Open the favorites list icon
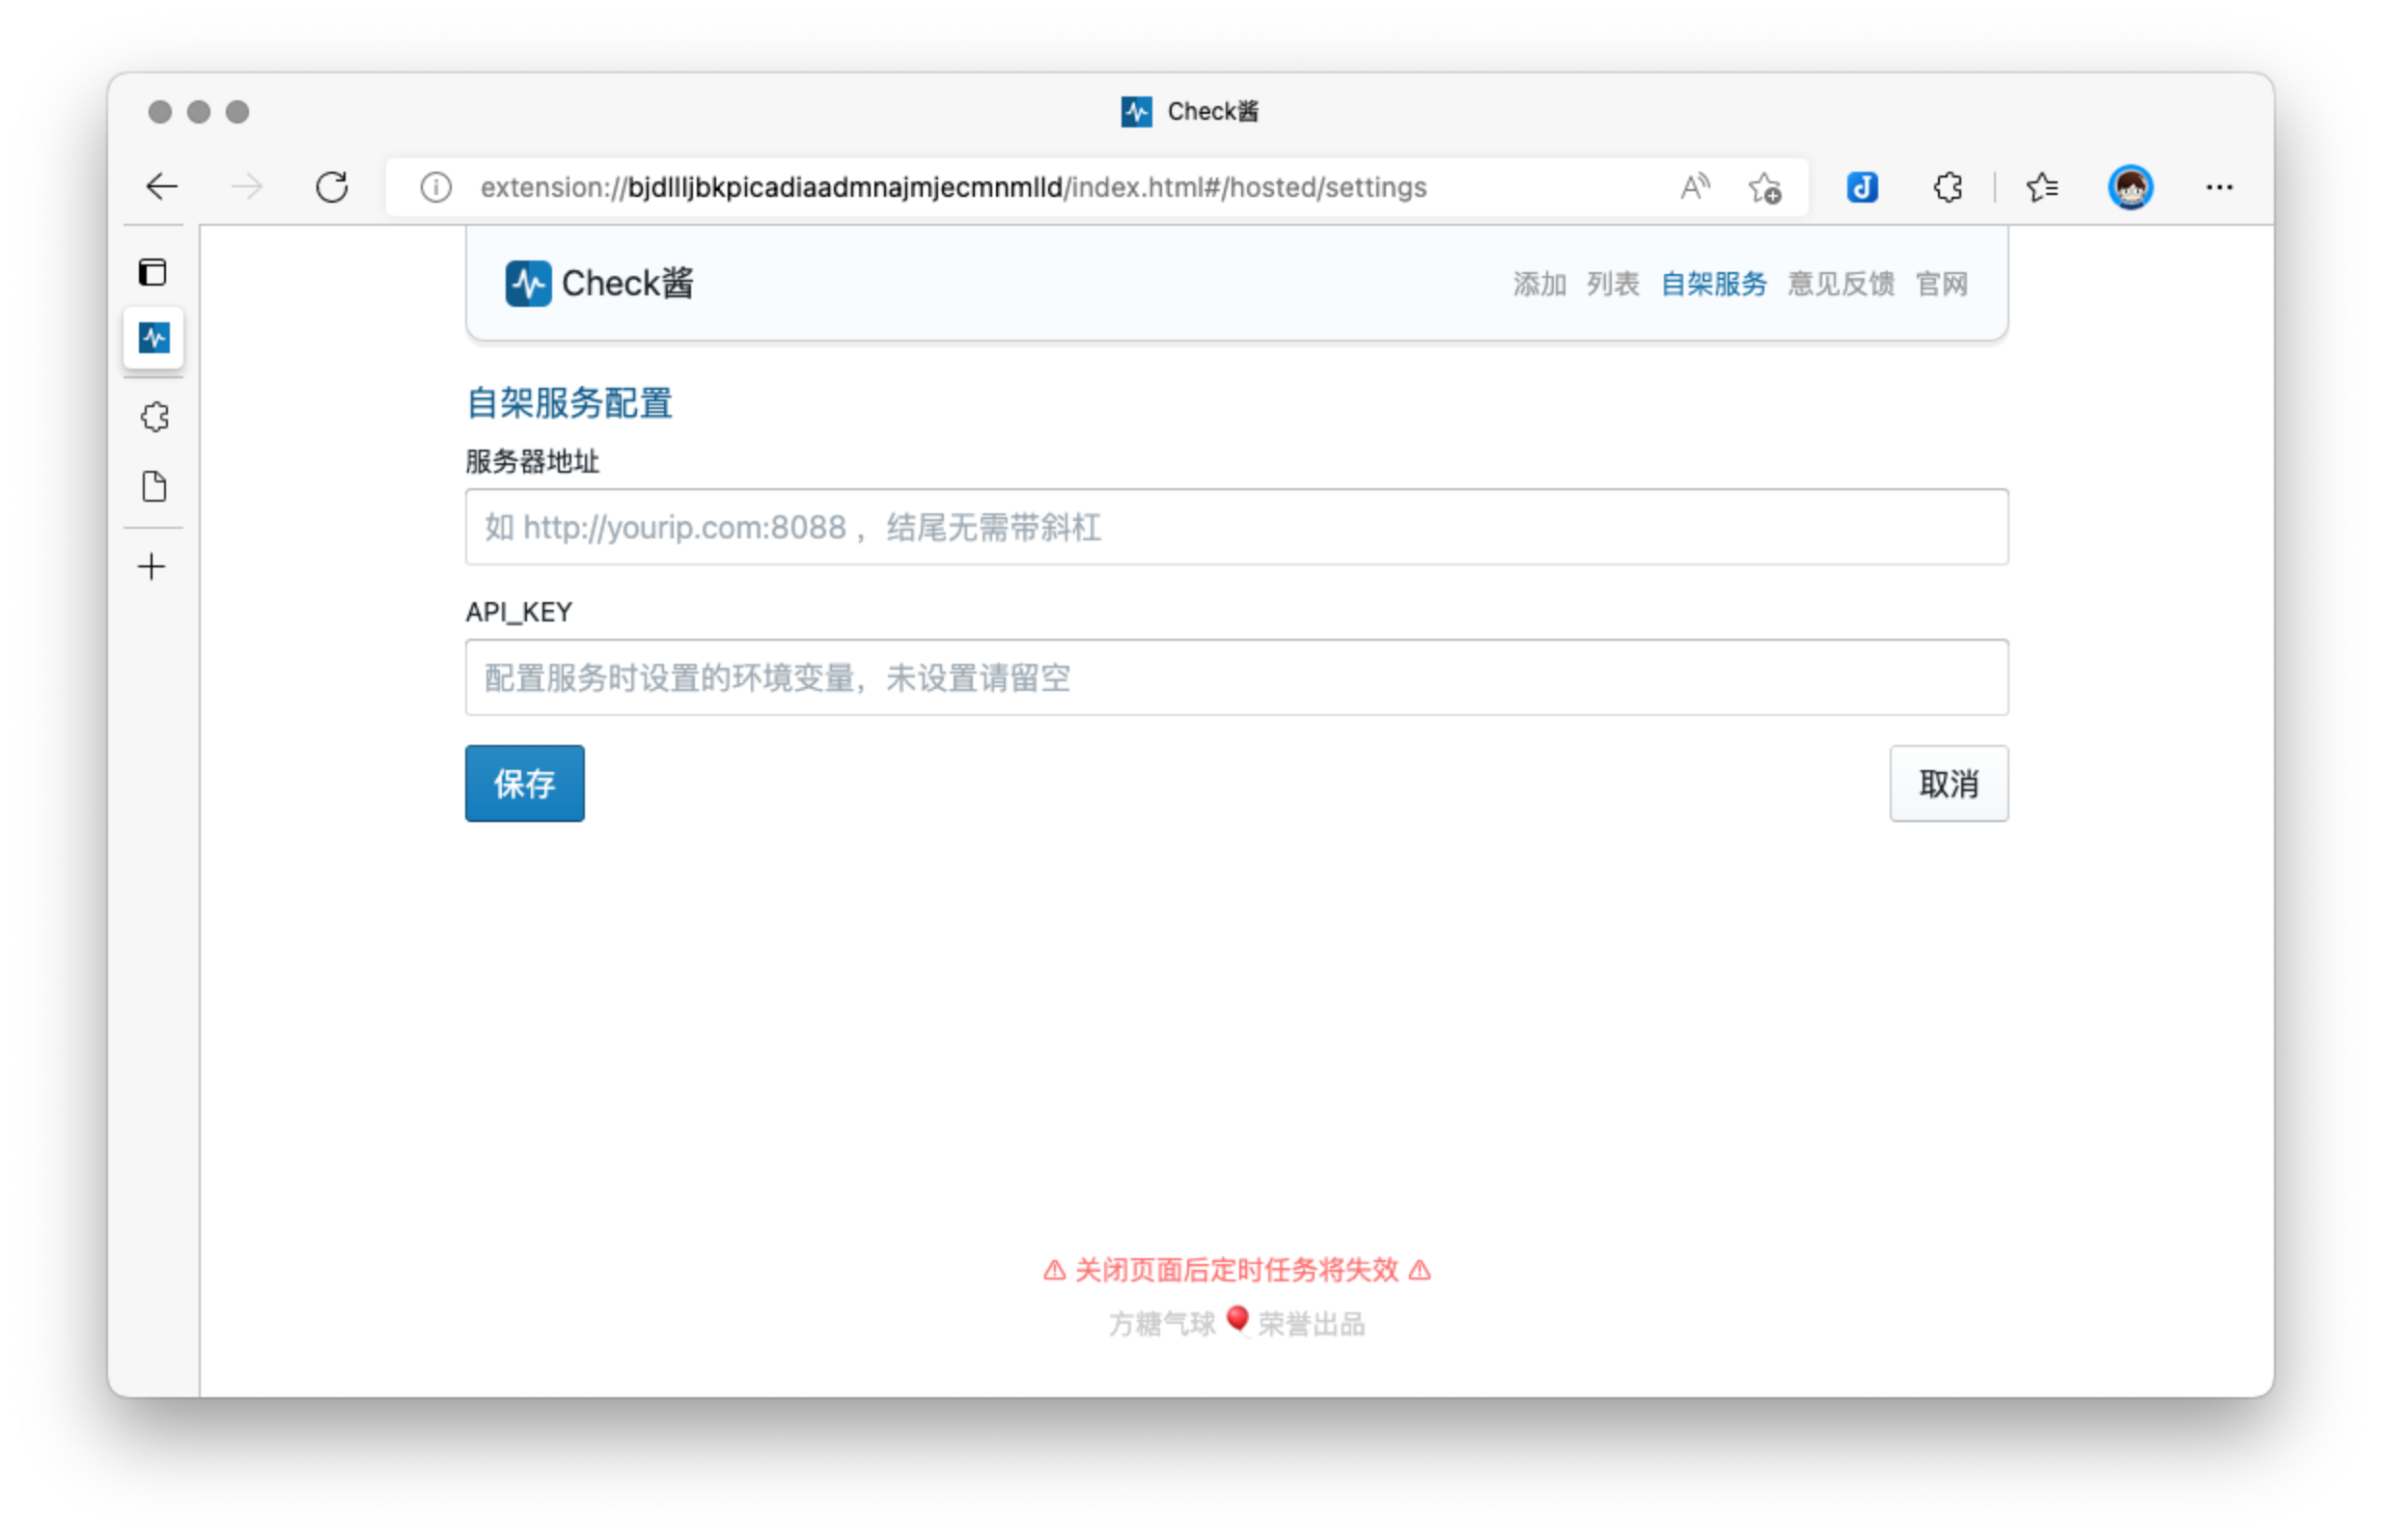This screenshot has height=1540, width=2382. click(x=2041, y=187)
